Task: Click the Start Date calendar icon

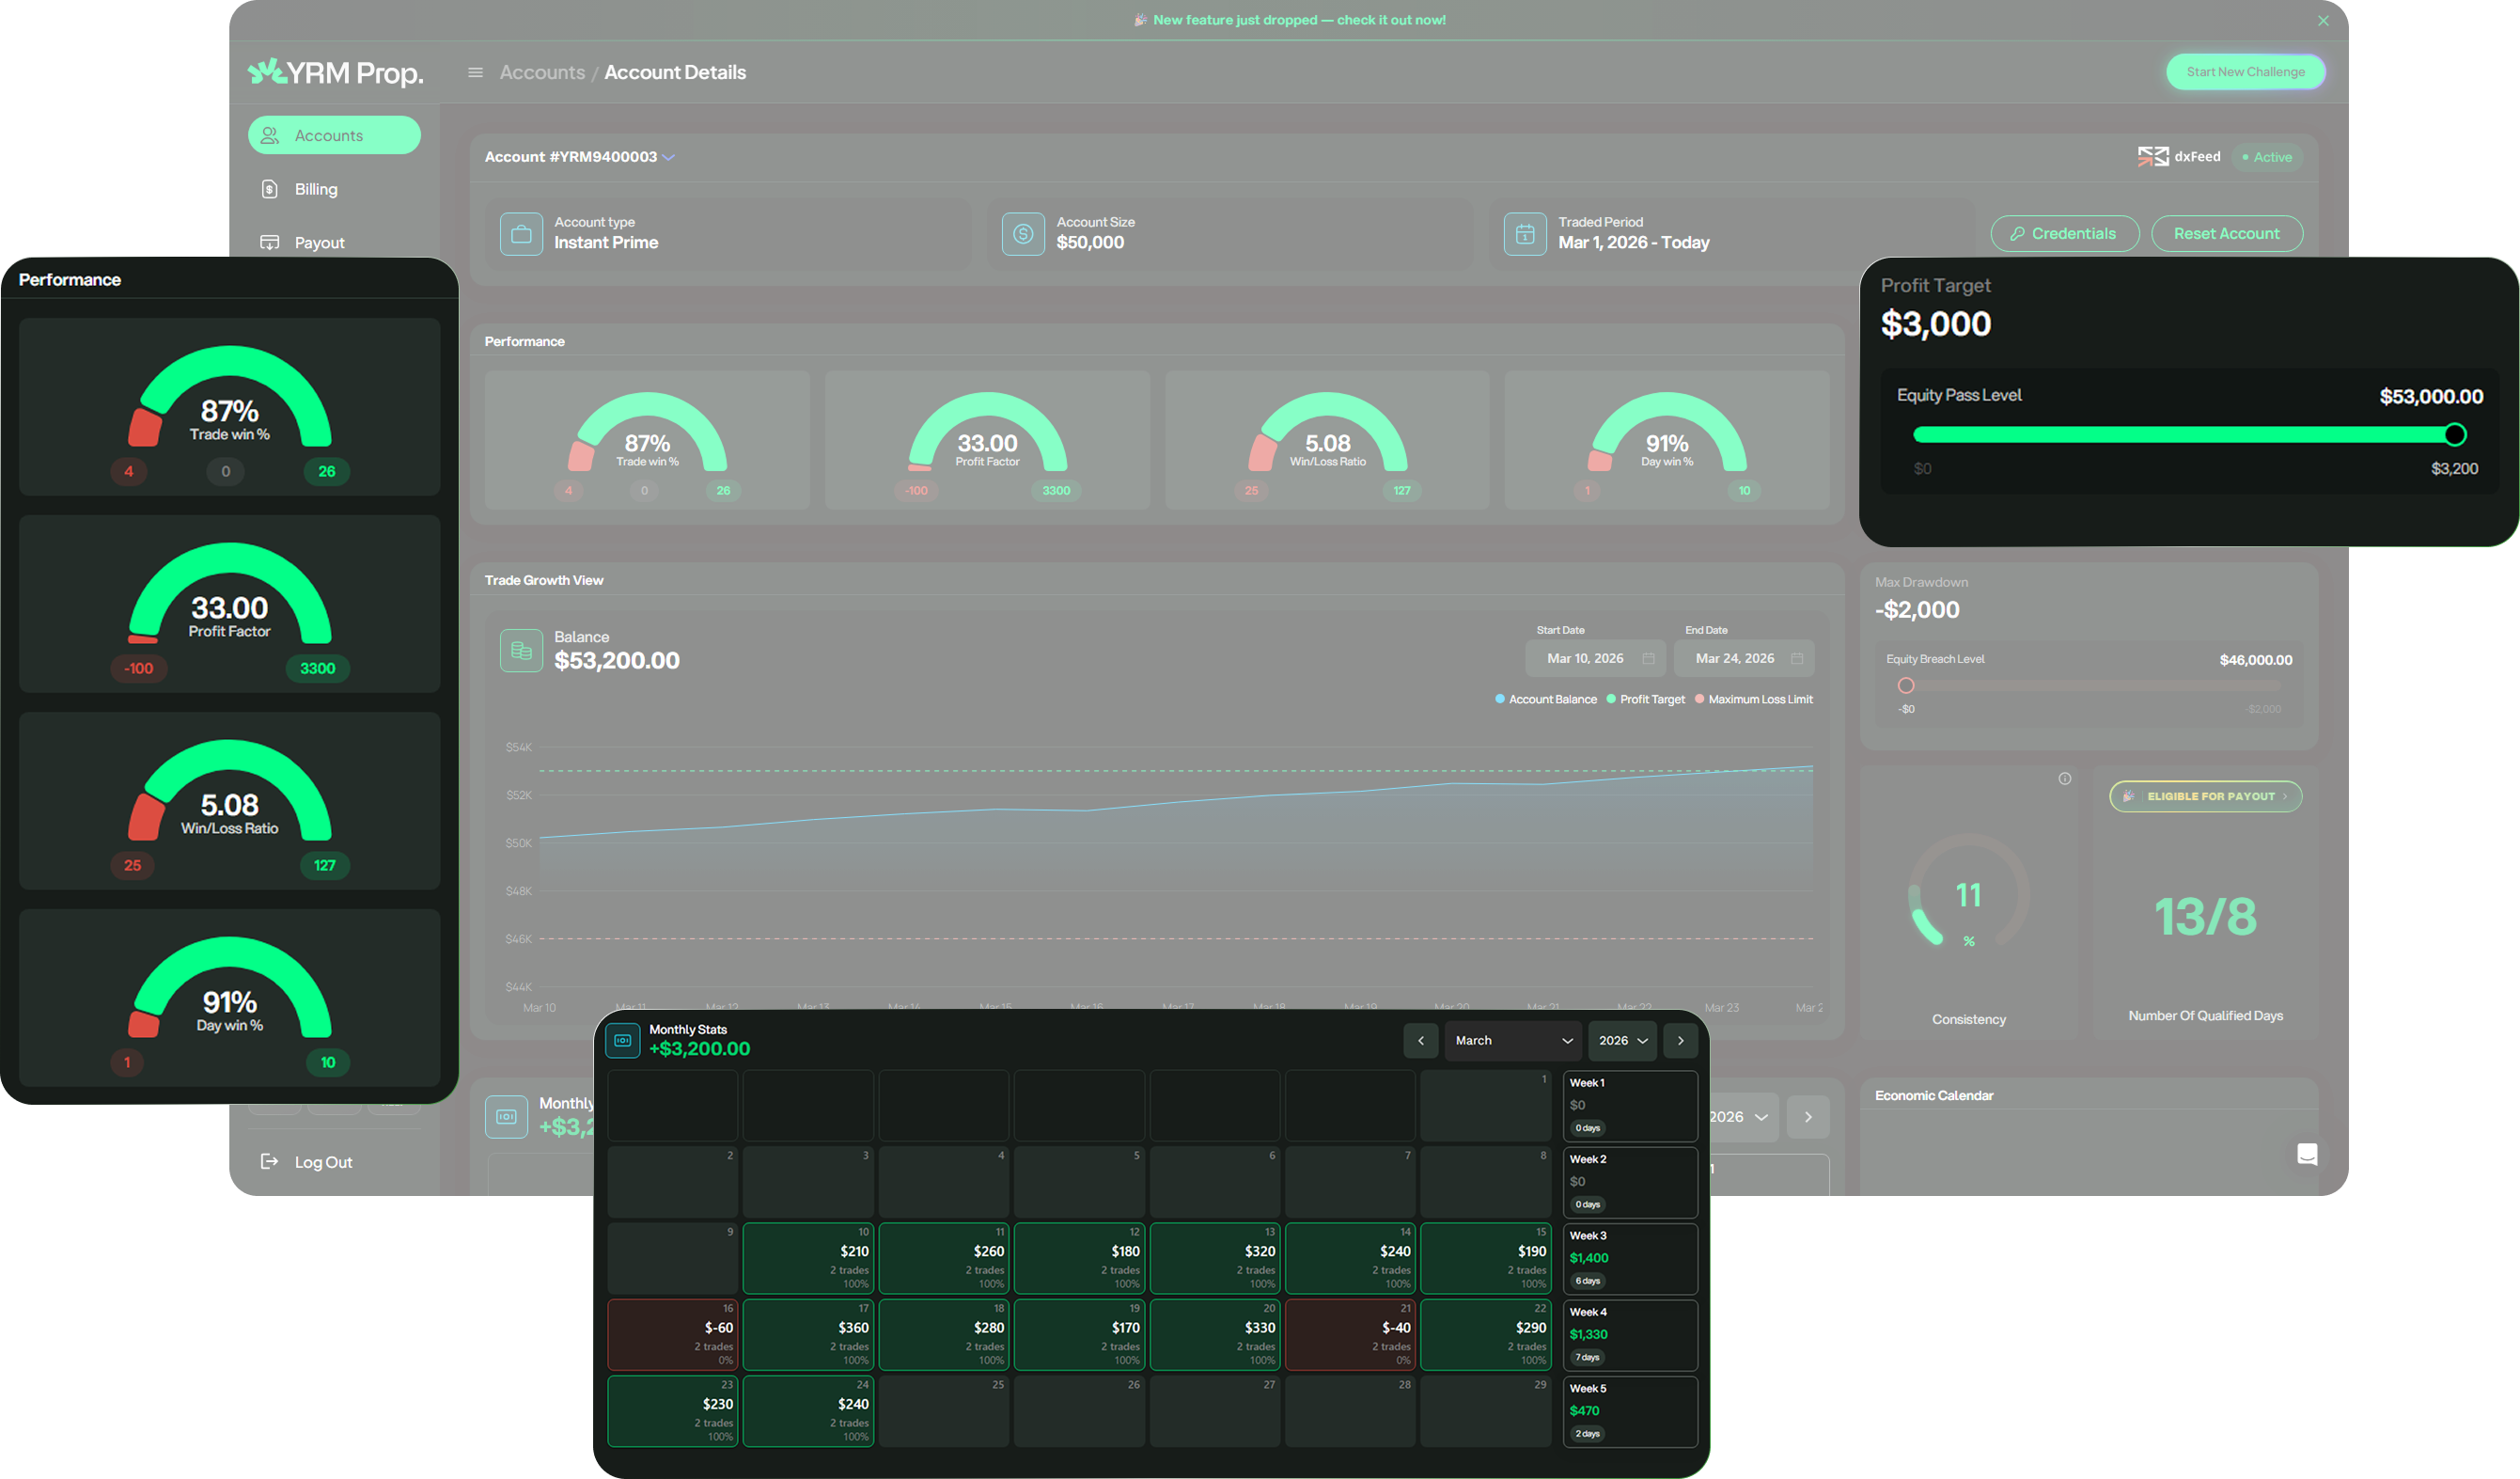Action: point(1648,658)
